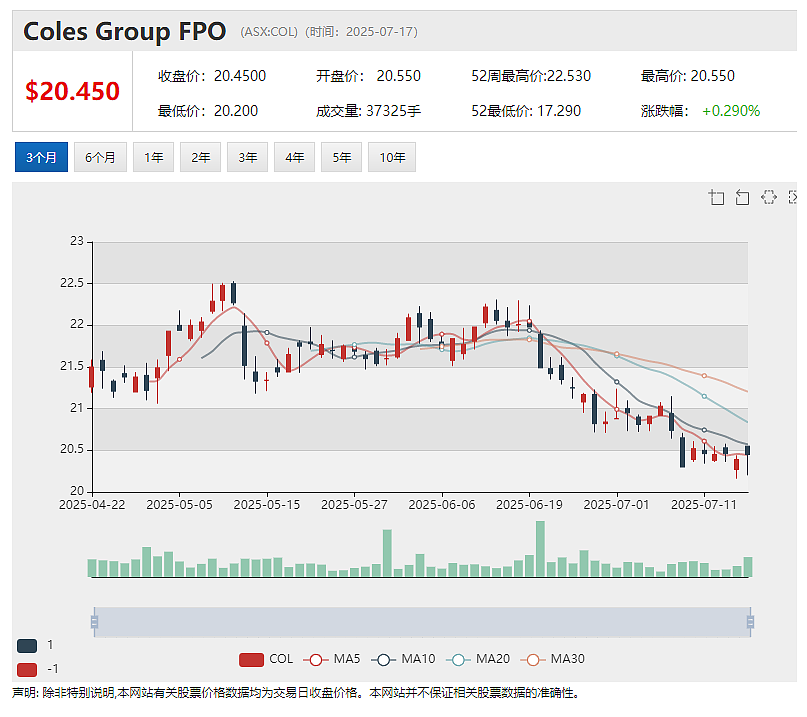Toggle the MA5 line legend
This screenshot has height=717, width=807.
332,659
